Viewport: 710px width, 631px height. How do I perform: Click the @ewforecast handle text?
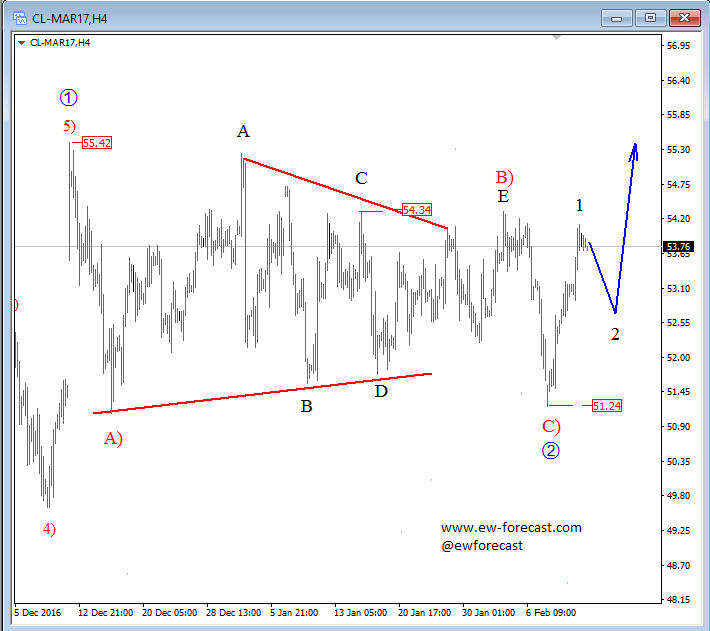tap(482, 545)
